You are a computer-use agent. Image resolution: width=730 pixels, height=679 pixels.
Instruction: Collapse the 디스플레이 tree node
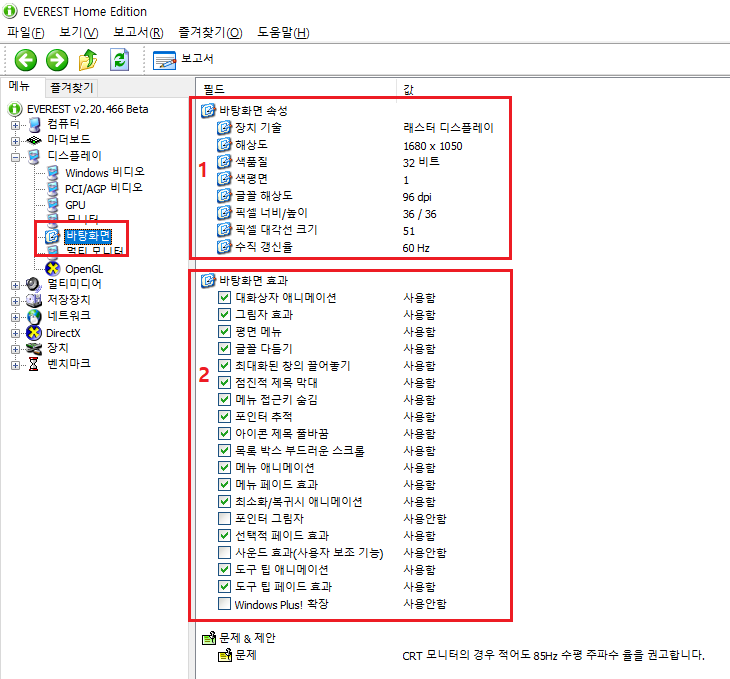click(15, 157)
